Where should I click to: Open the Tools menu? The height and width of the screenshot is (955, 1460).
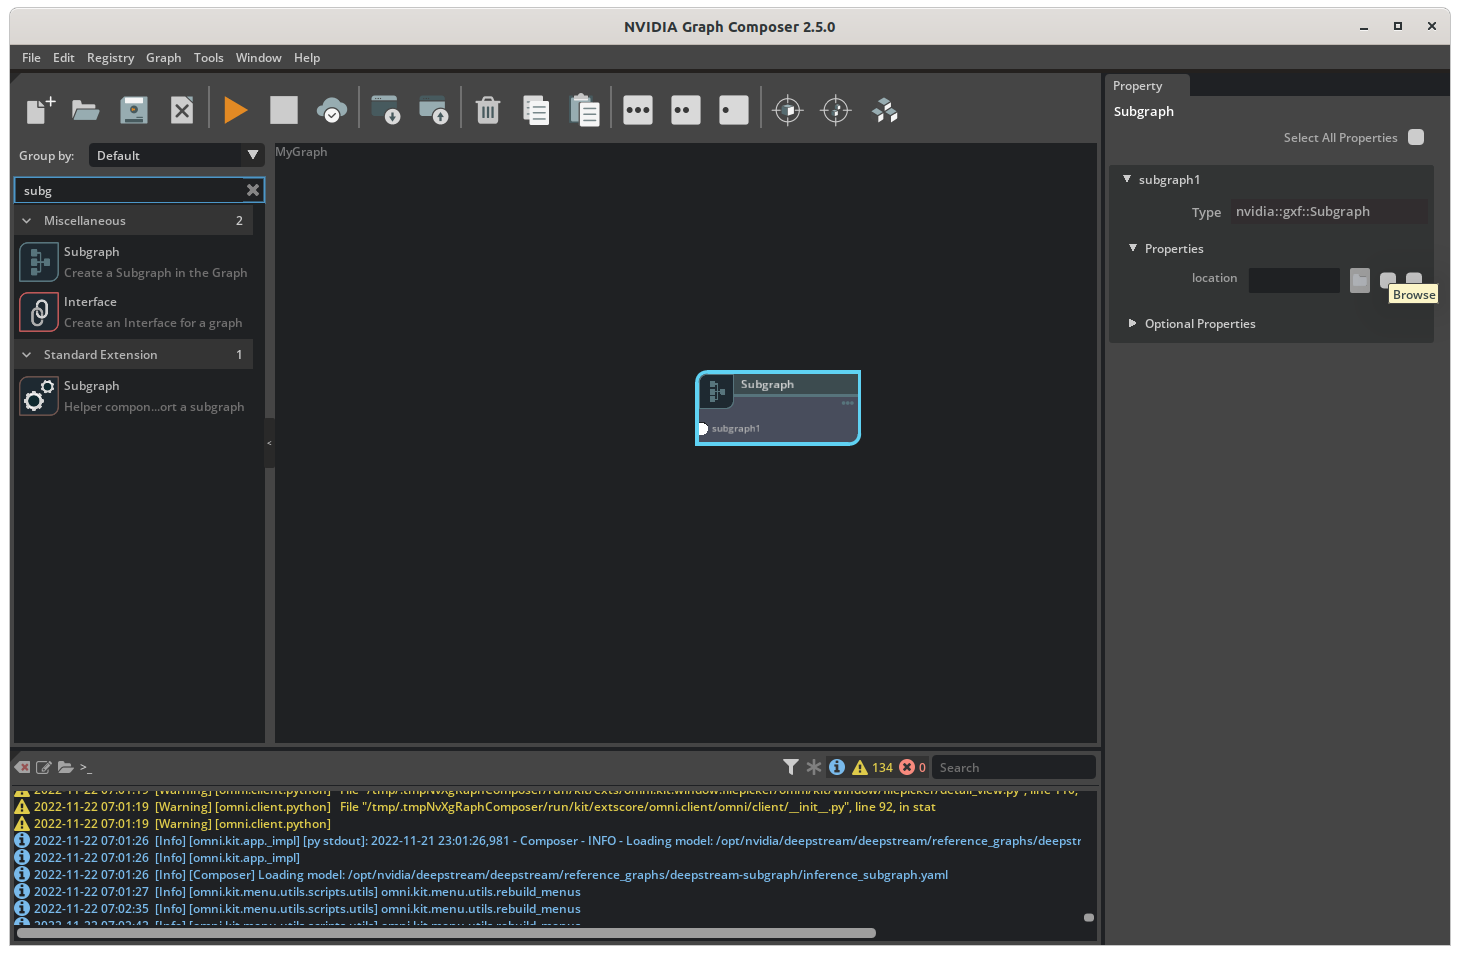[209, 58]
